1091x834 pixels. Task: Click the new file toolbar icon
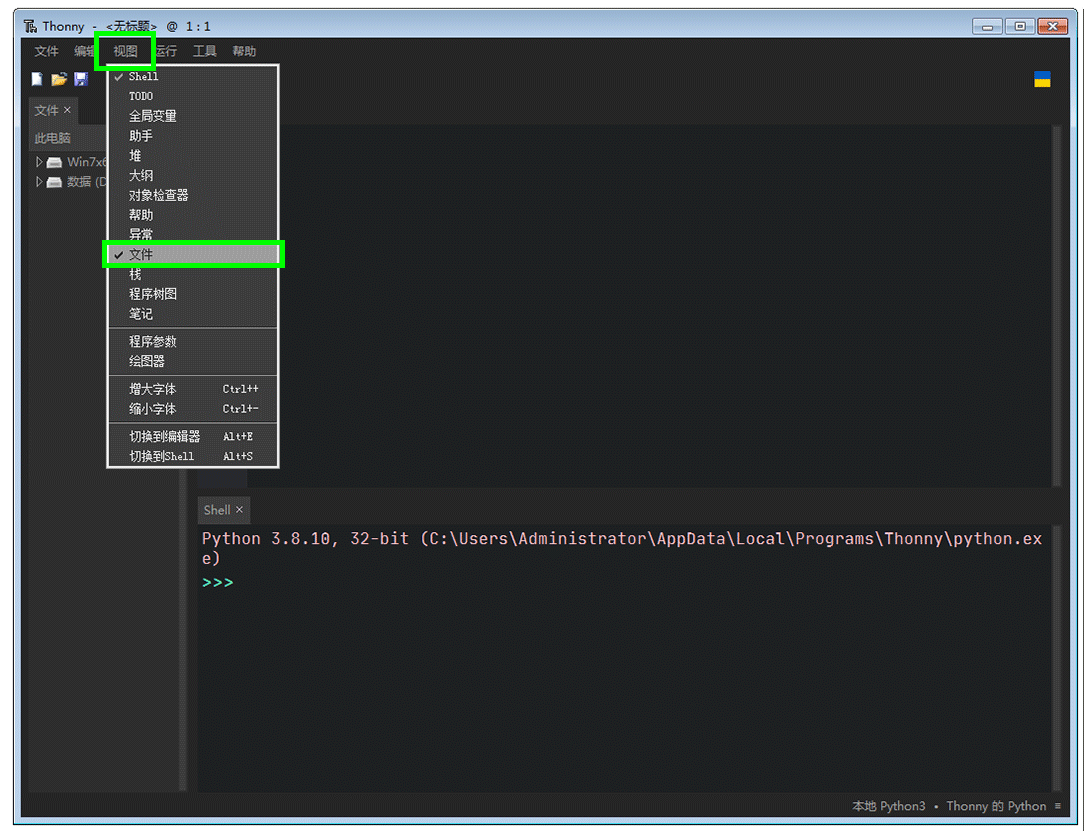pos(37,79)
